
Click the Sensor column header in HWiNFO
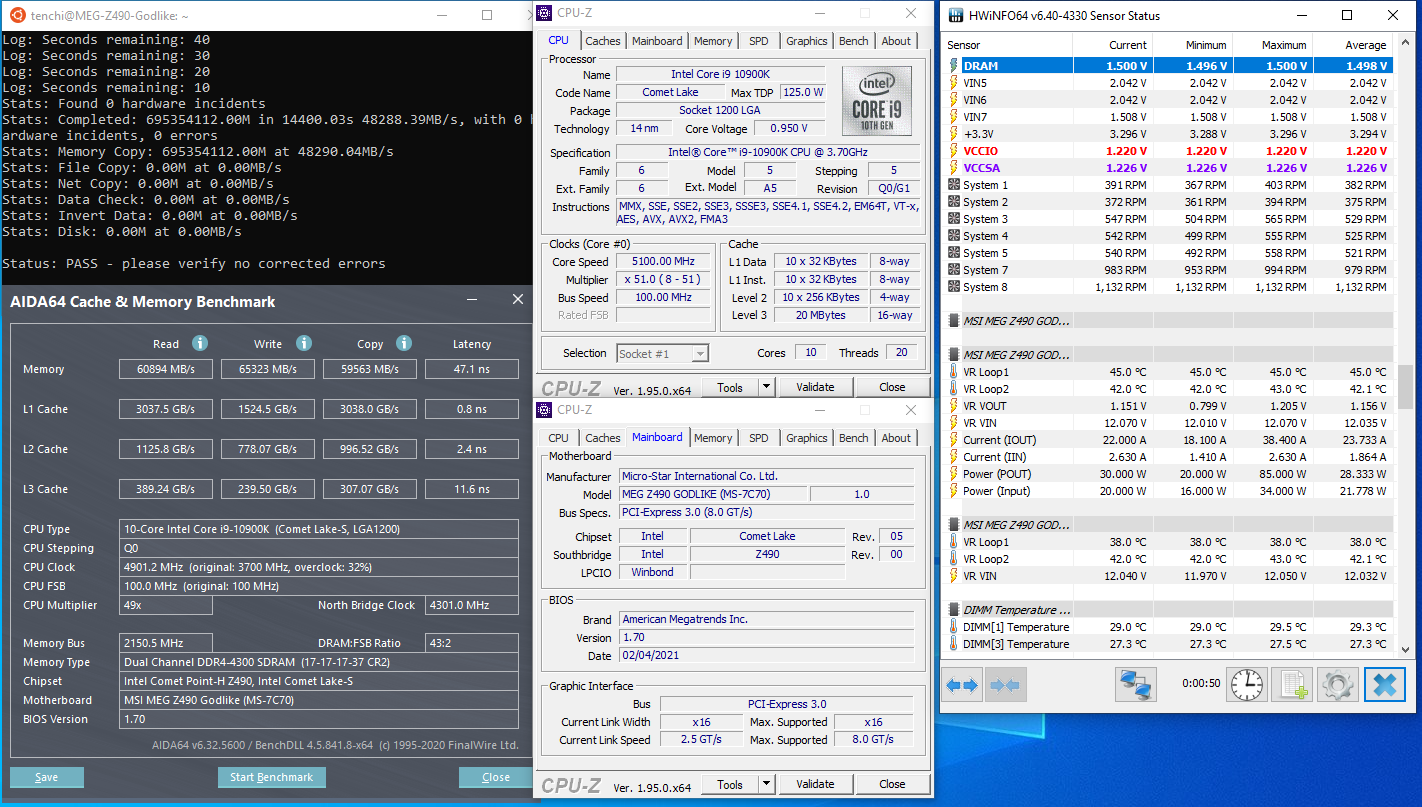click(1008, 45)
